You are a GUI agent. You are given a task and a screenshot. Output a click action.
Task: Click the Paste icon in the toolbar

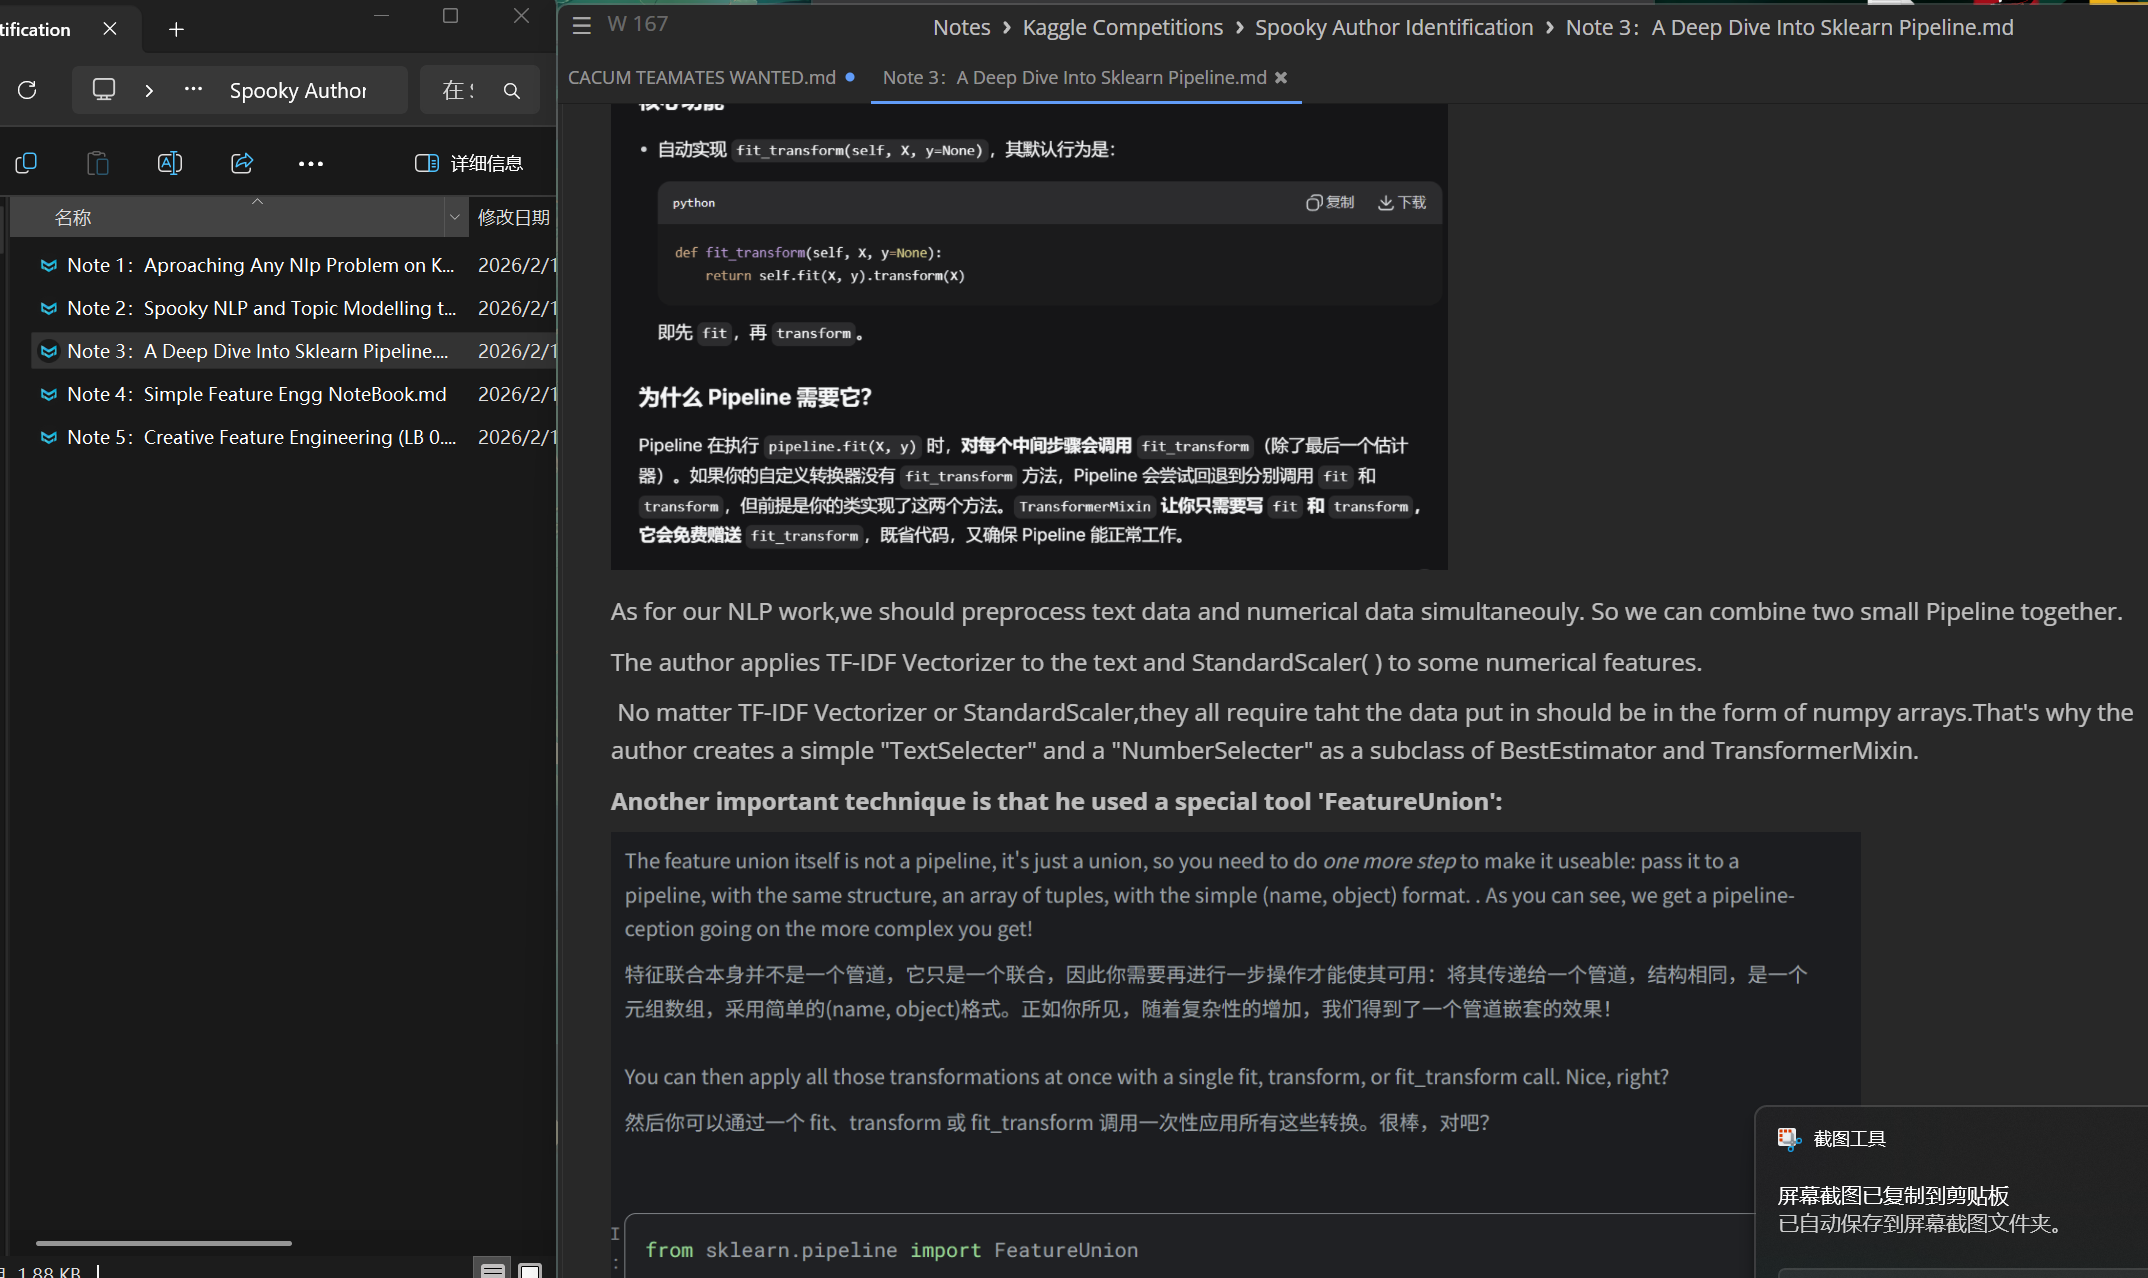point(97,162)
